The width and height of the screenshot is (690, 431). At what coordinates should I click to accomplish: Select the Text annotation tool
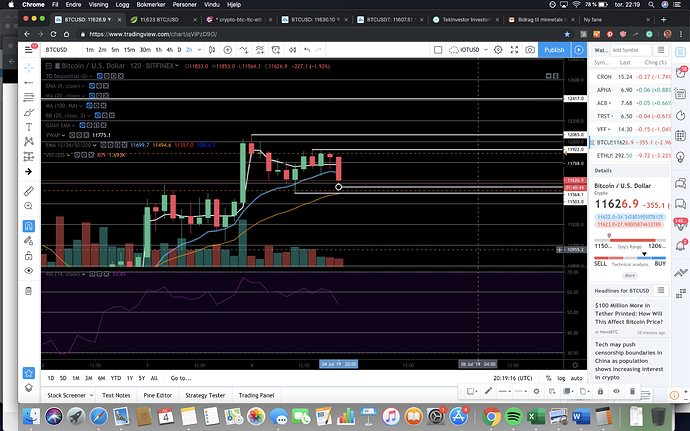(29, 127)
